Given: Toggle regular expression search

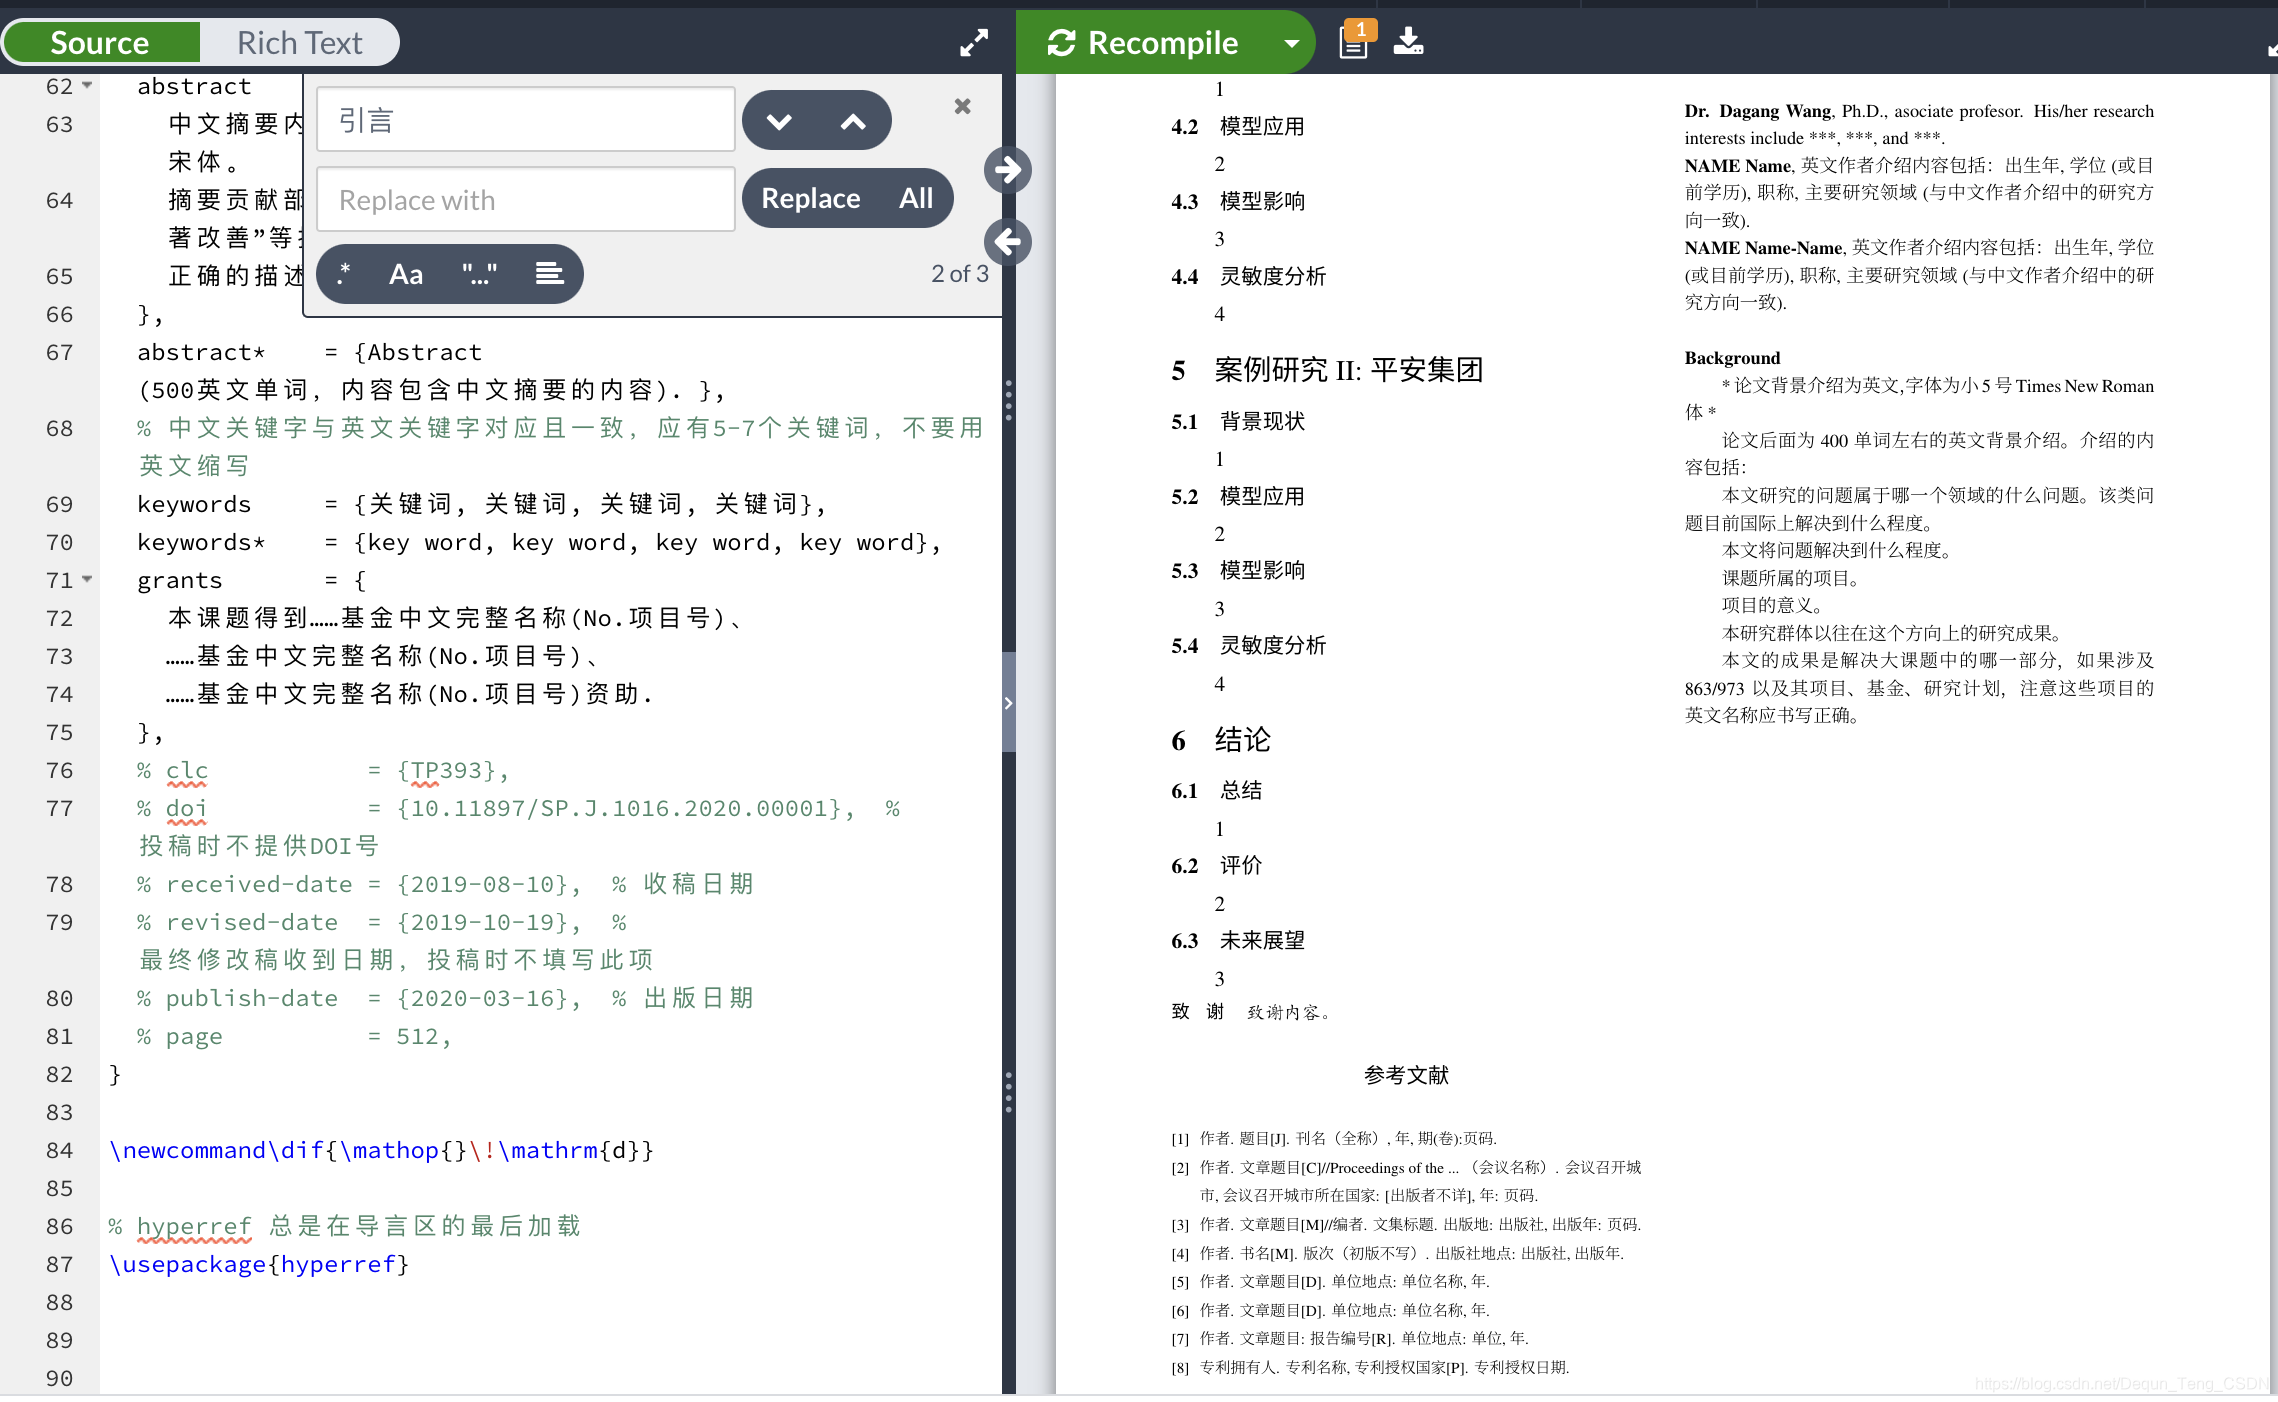Looking at the screenshot, I should coord(345,274).
